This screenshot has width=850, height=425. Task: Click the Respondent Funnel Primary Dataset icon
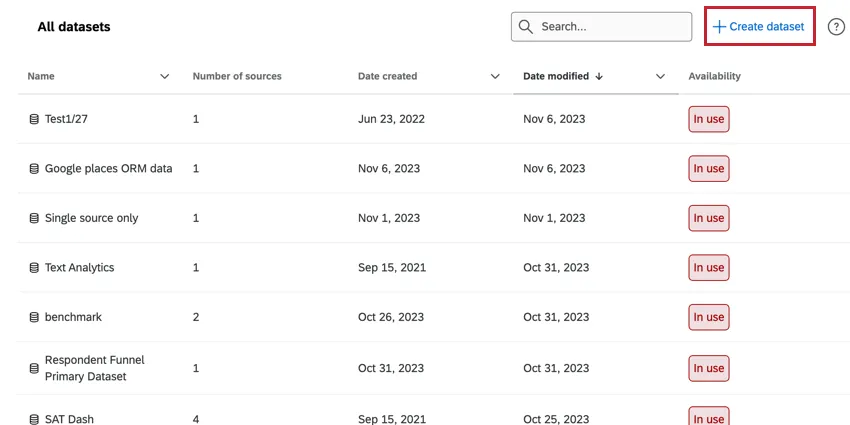click(34, 368)
